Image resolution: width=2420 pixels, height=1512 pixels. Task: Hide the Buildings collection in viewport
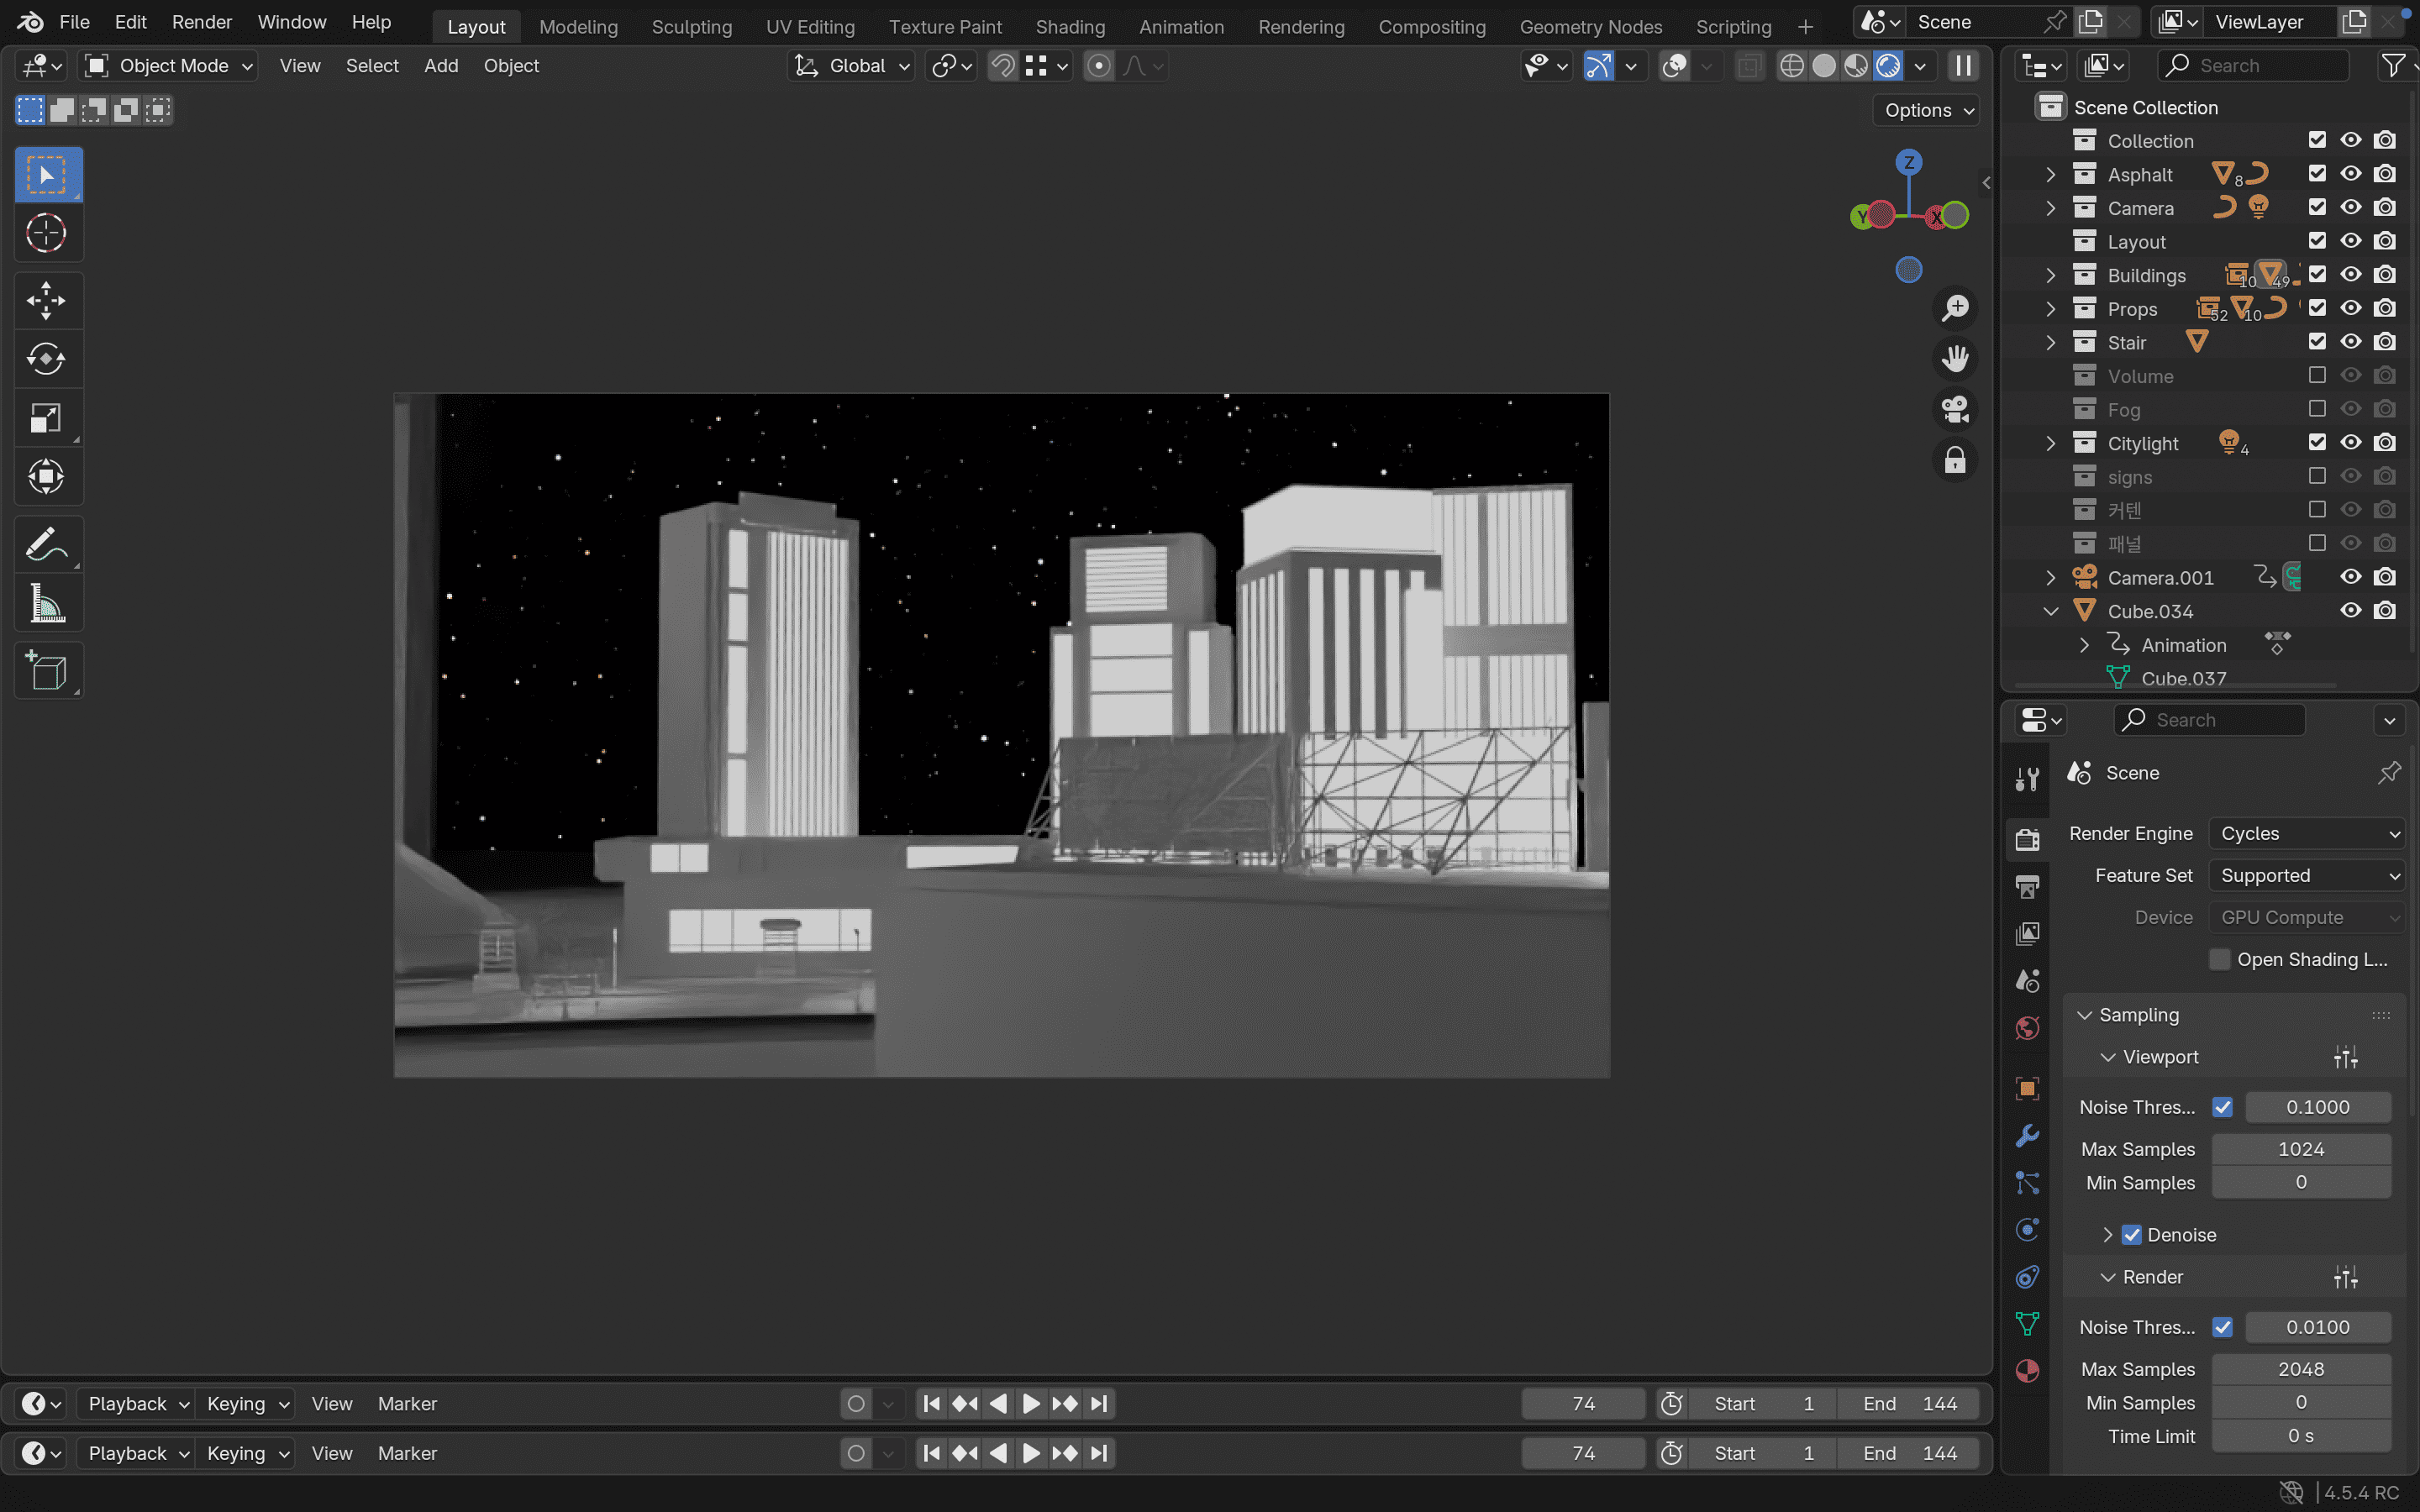[x=2350, y=275]
